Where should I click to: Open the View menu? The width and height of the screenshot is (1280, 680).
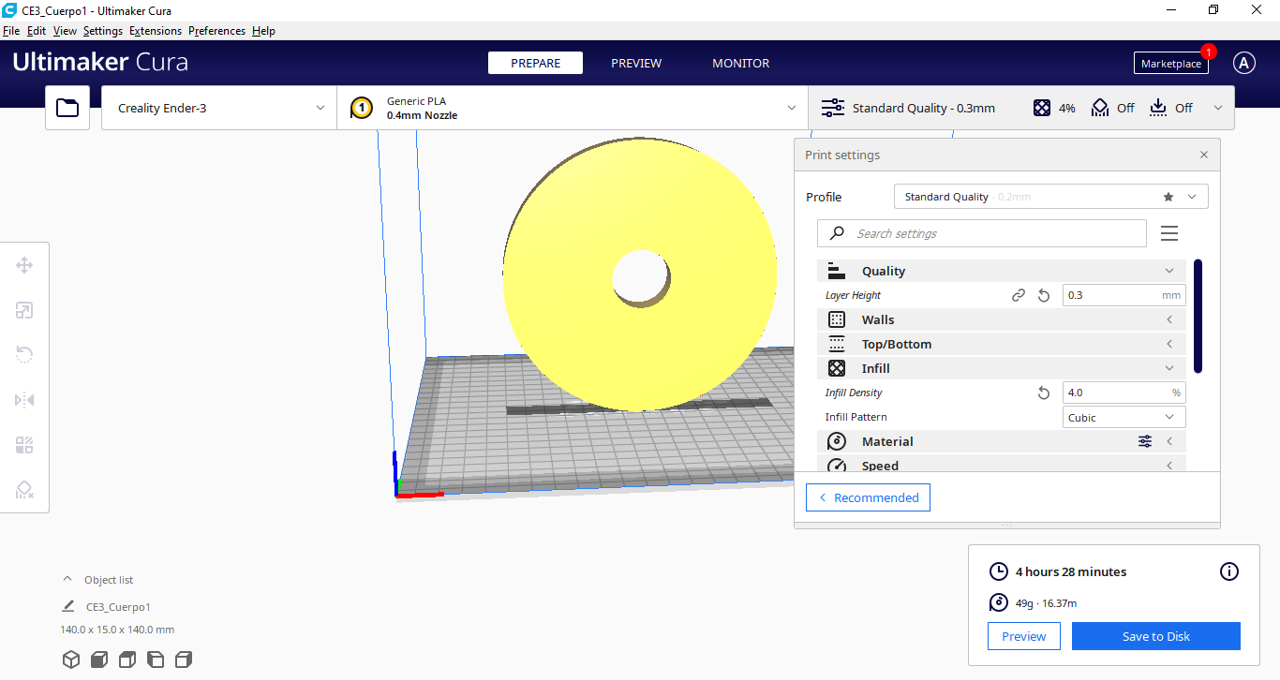65,31
